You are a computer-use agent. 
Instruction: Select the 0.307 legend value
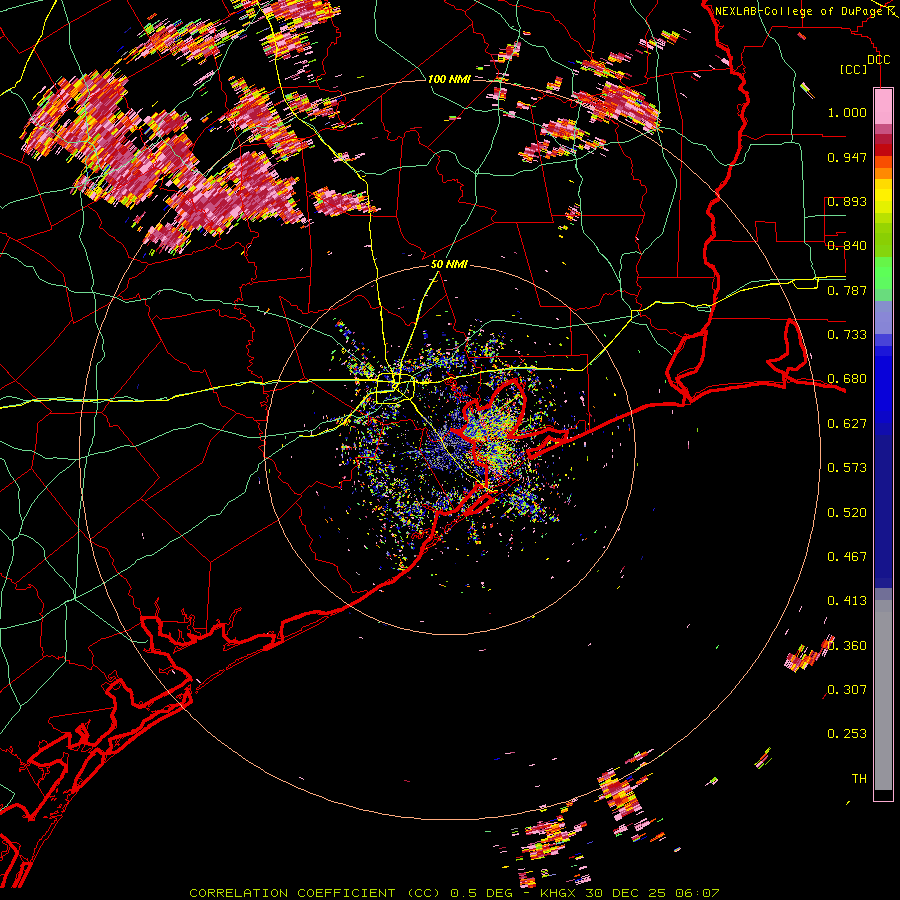[847, 690]
